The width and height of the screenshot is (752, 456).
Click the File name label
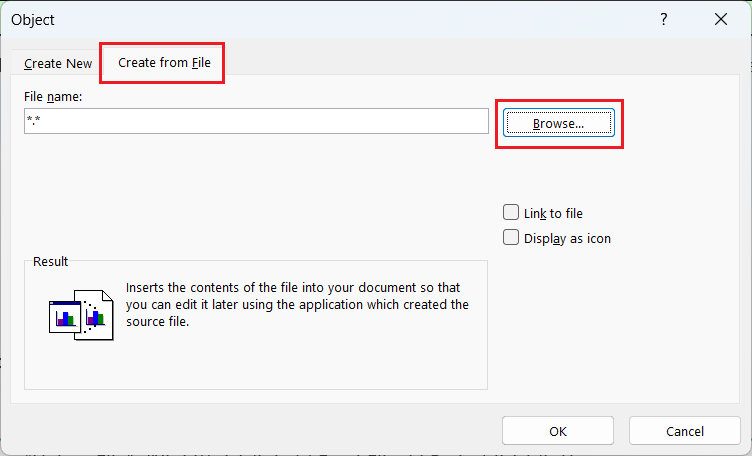pos(53,96)
